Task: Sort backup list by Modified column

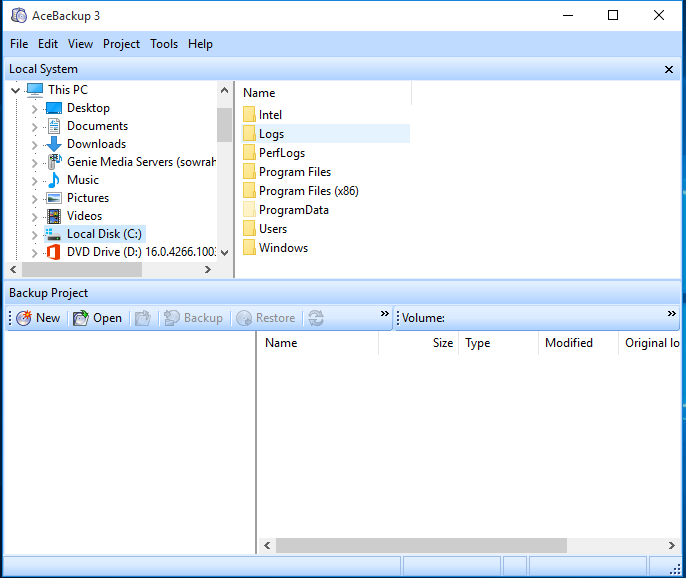Action: tap(578, 343)
